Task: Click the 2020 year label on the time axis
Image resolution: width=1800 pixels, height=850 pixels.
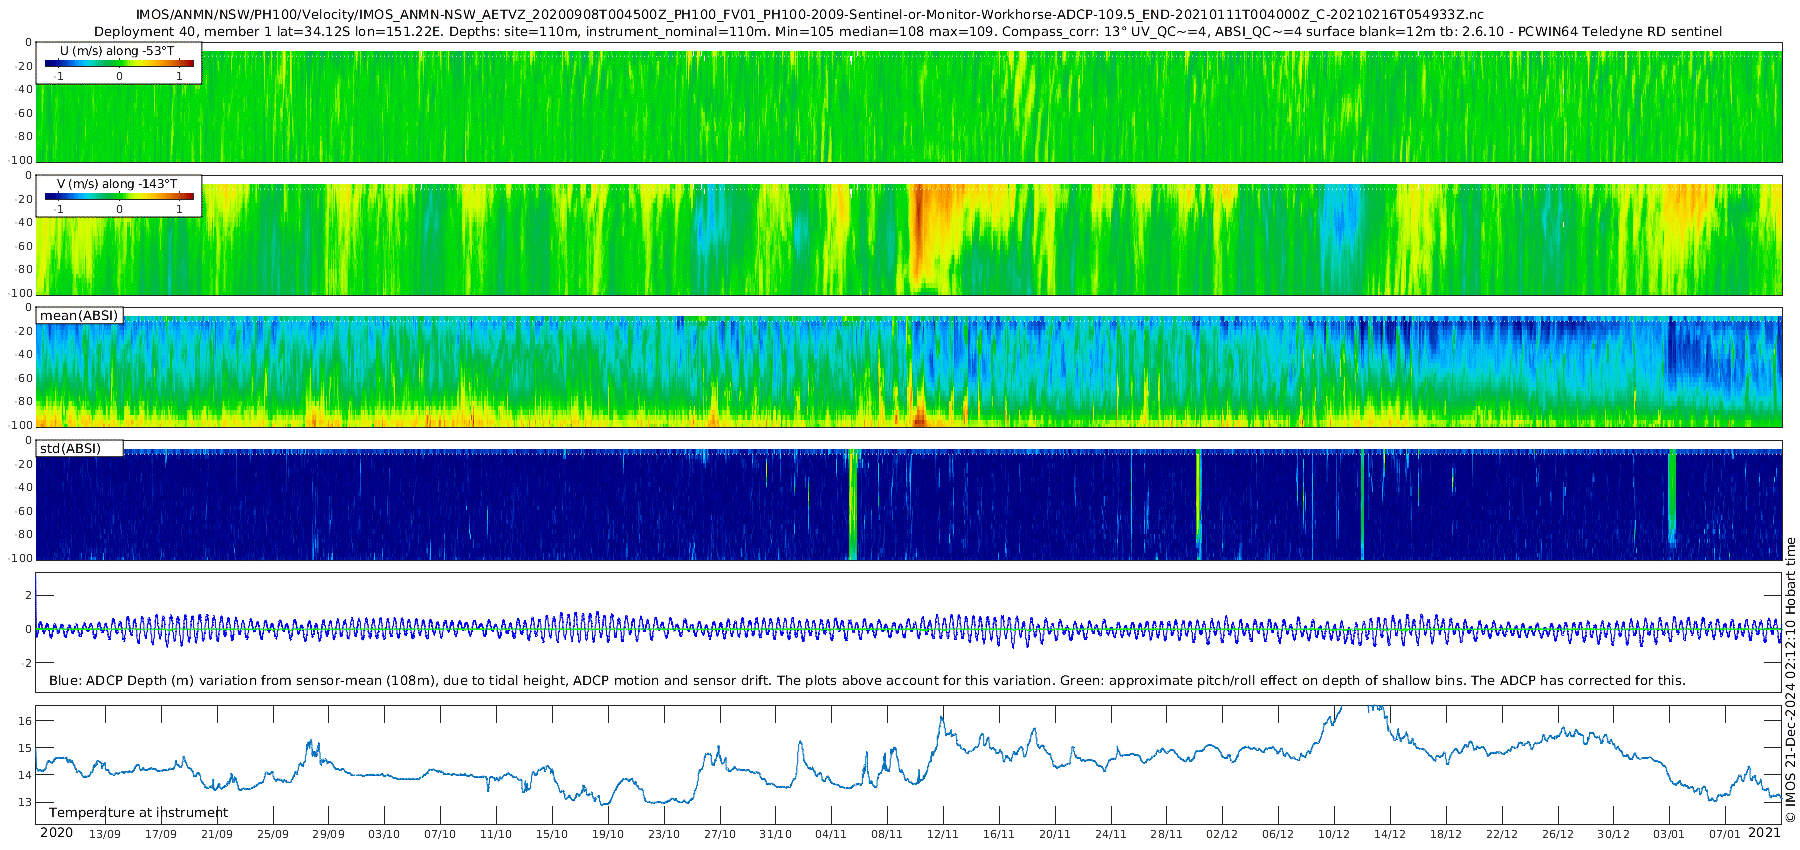Action: 56,833
